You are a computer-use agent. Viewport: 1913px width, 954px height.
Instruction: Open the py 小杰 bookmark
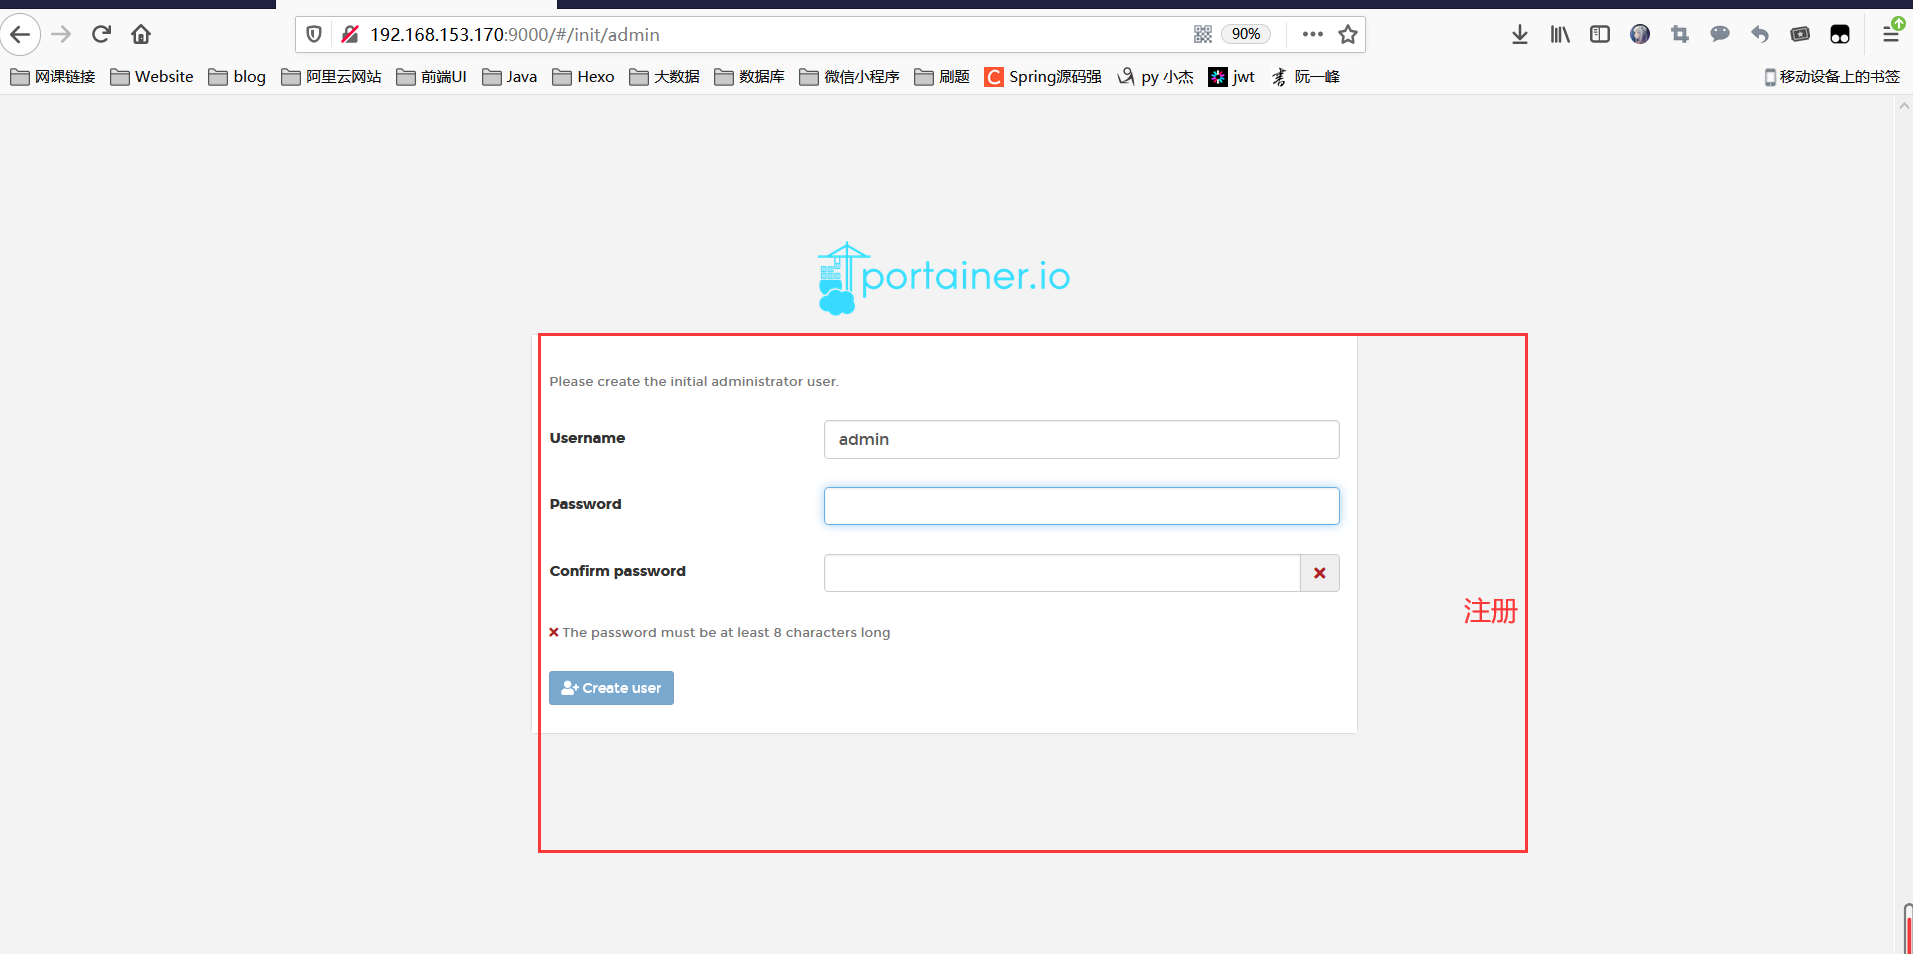(1155, 77)
